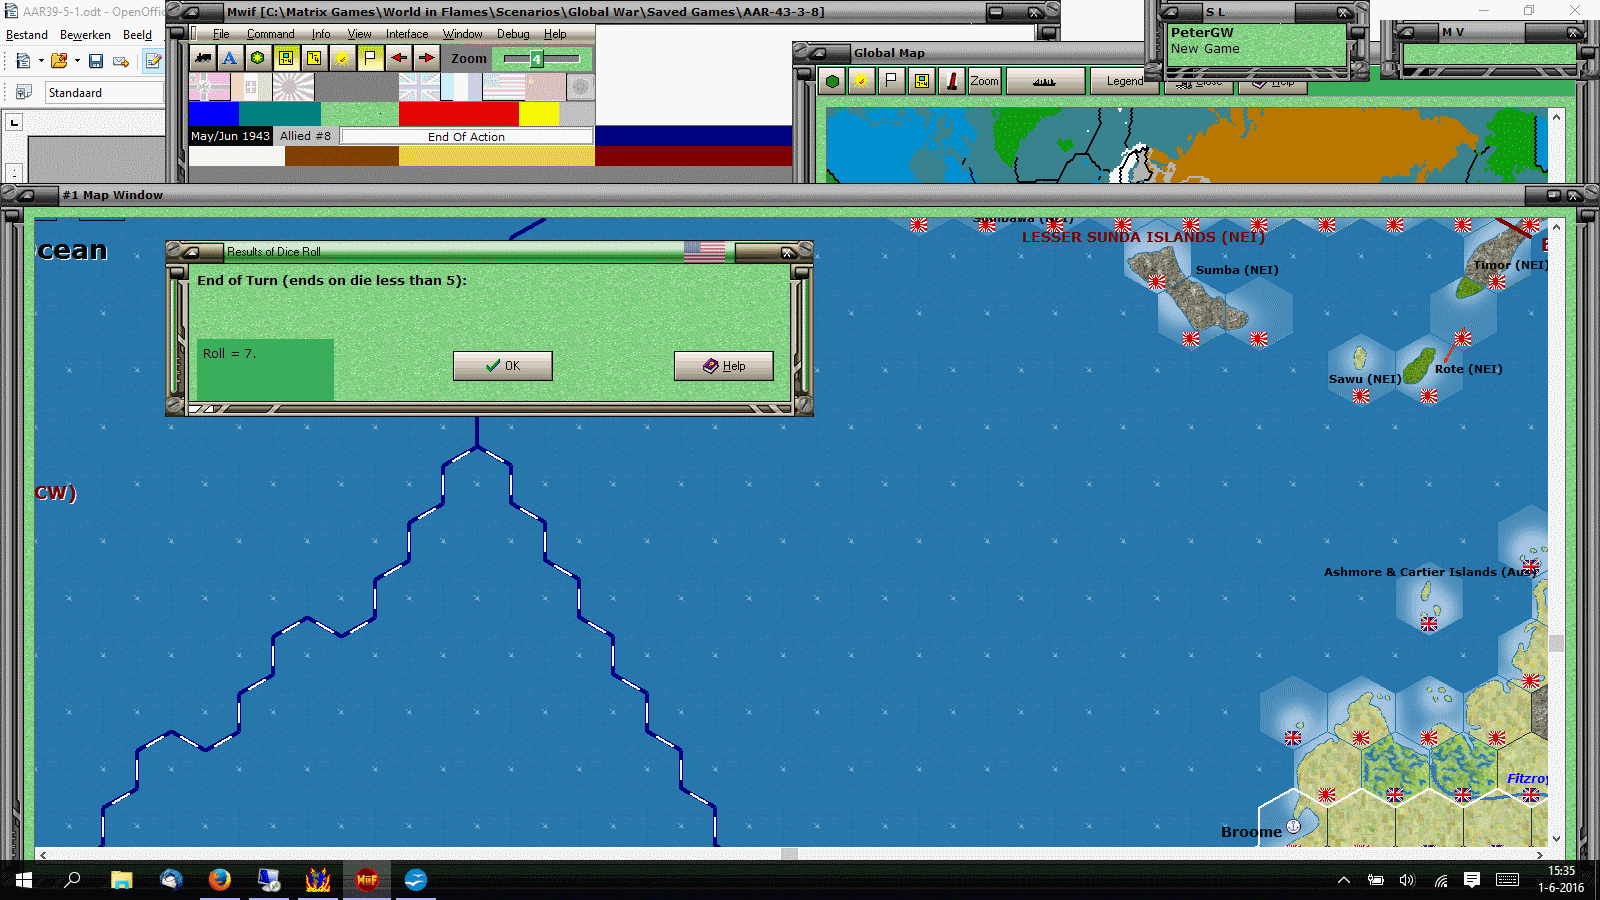Click the green hexagon icon in Global Map
This screenshot has height=900, width=1600.
click(832, 81)
